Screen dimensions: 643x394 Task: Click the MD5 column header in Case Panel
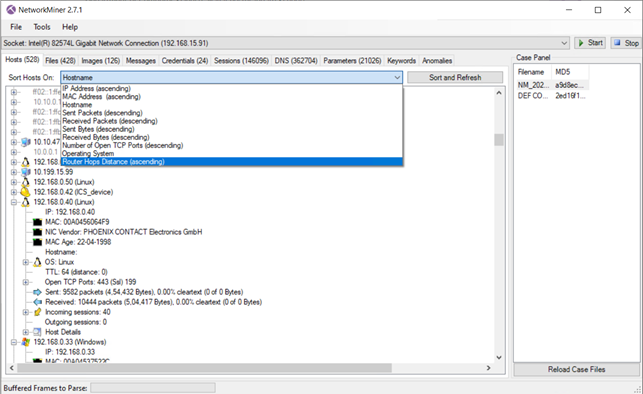(570, 72)
